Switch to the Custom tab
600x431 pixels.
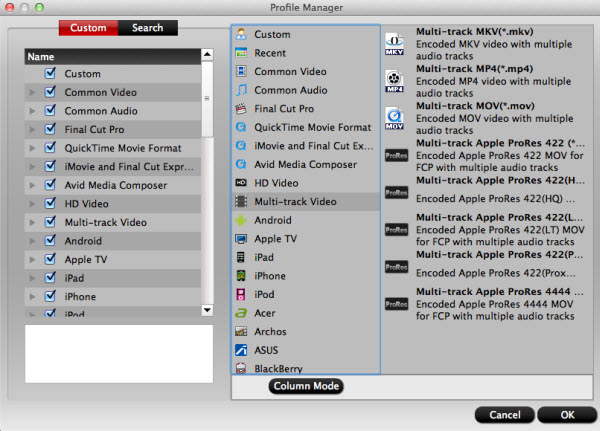point(88,28)
